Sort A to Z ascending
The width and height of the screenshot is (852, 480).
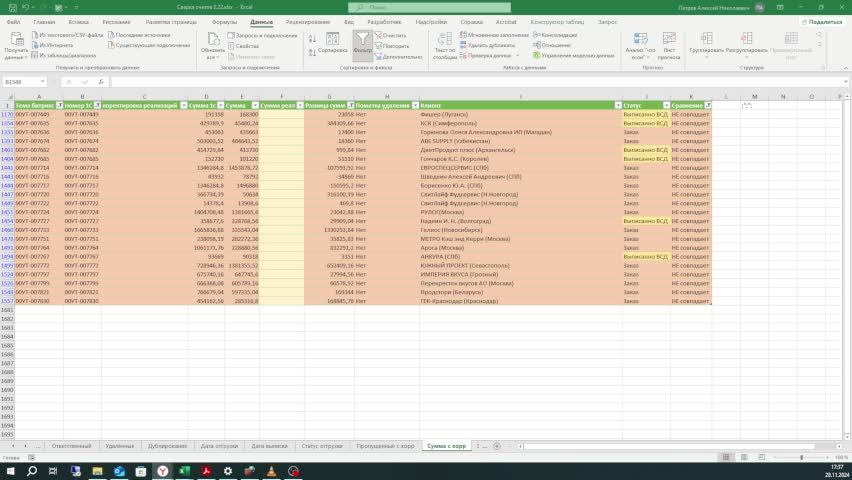(312, 39)
